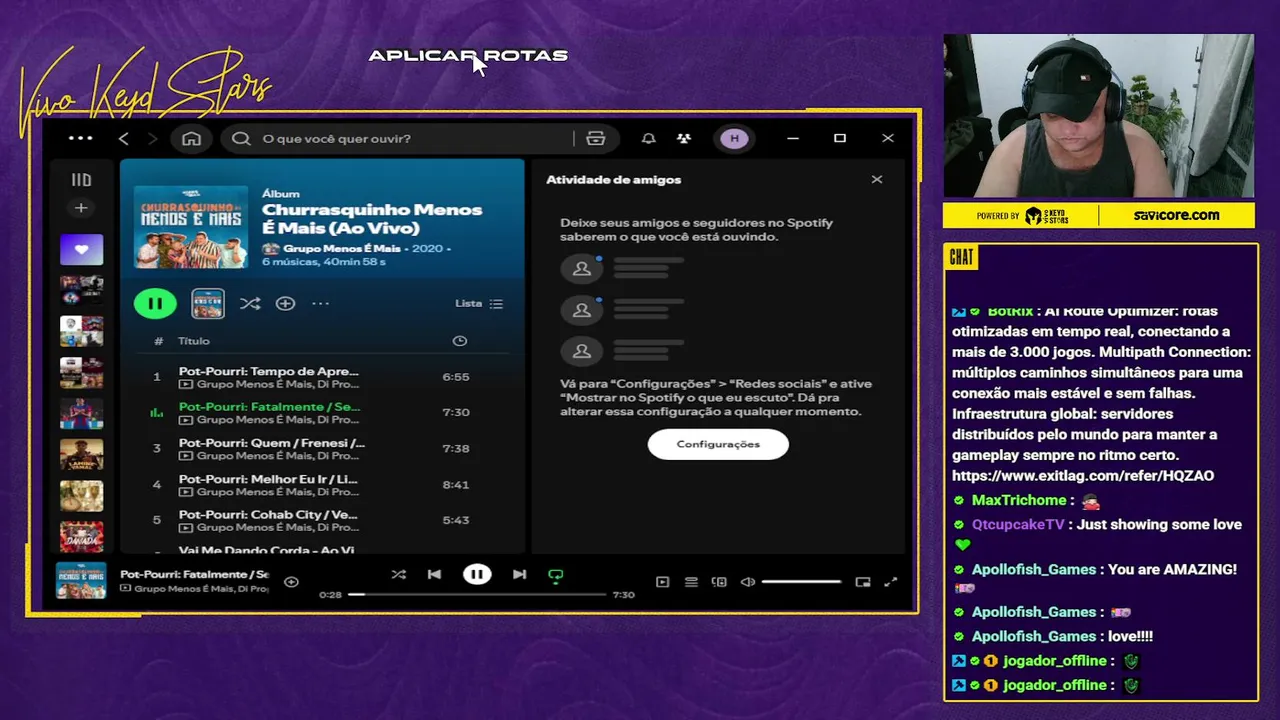
Task: Open Liked Songs heart playlist
Action: (81, 249)
